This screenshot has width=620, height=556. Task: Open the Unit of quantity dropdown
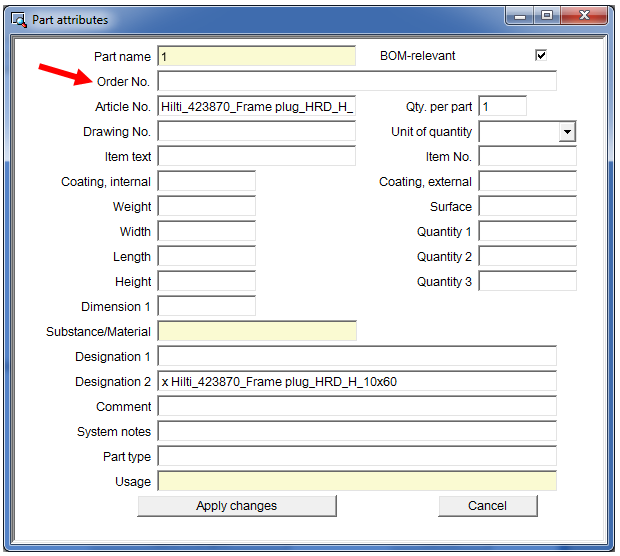coord(567,132)
